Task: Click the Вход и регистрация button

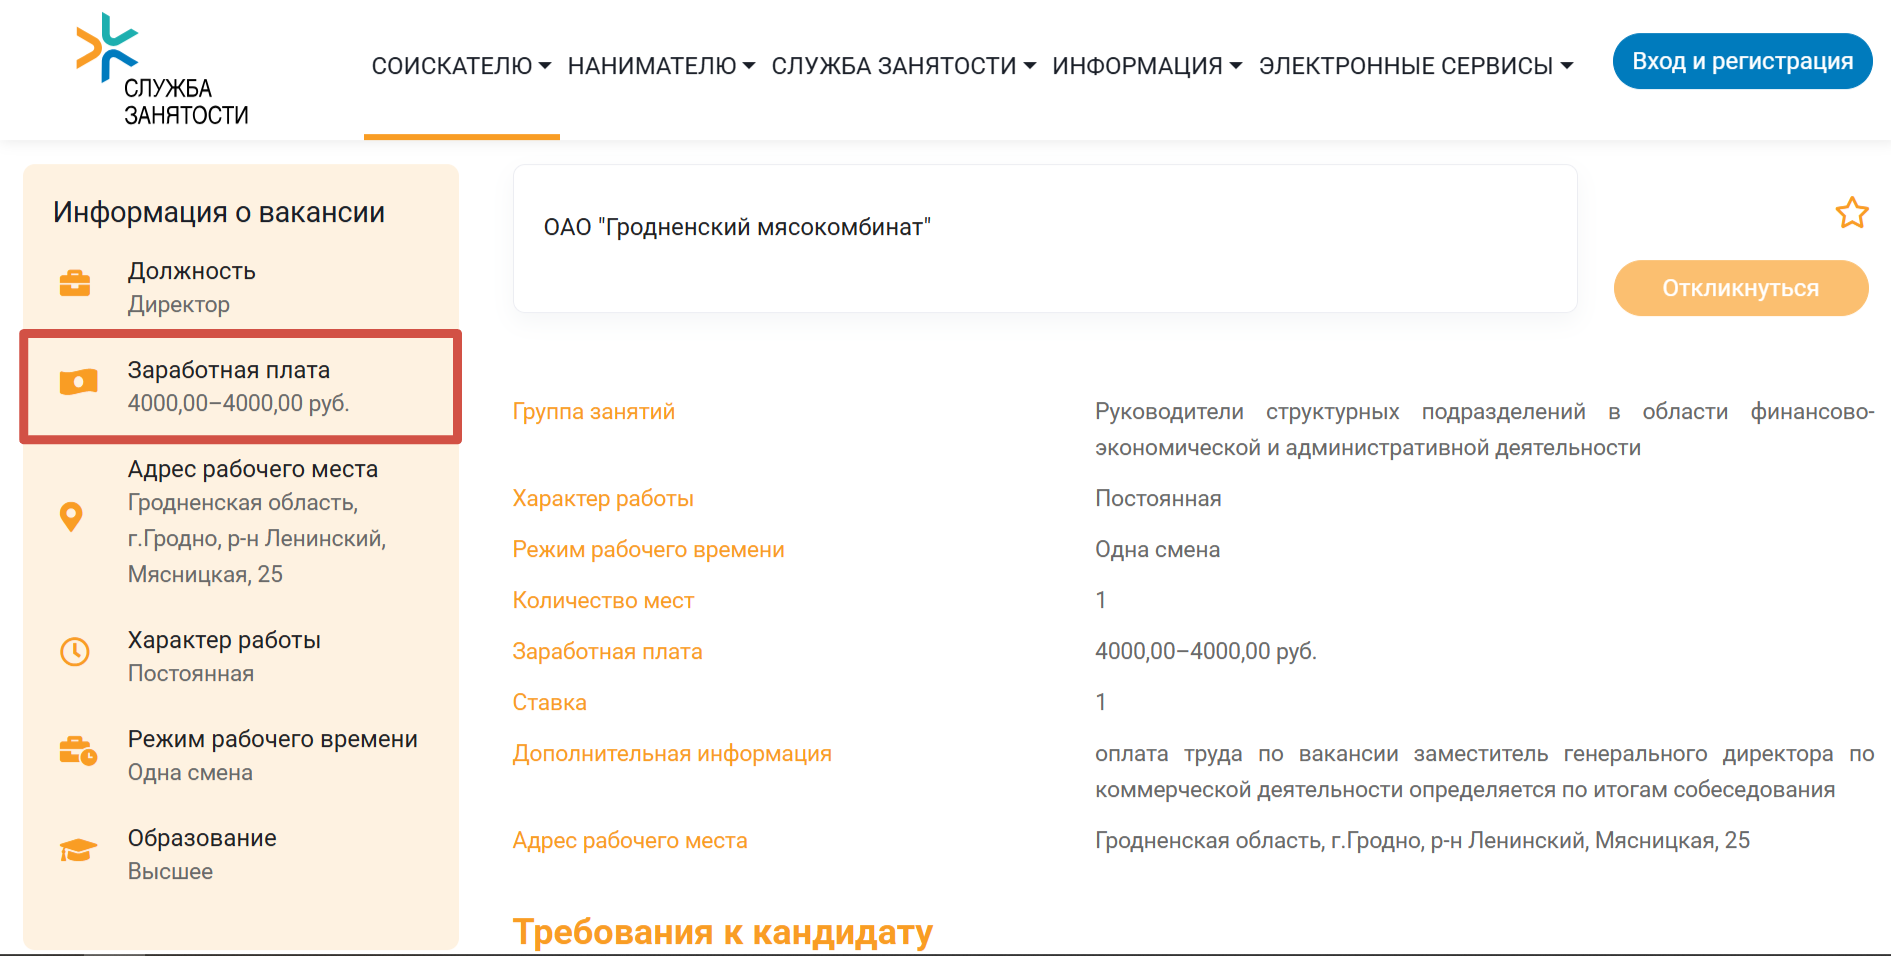Action: tap(1742, 60)
